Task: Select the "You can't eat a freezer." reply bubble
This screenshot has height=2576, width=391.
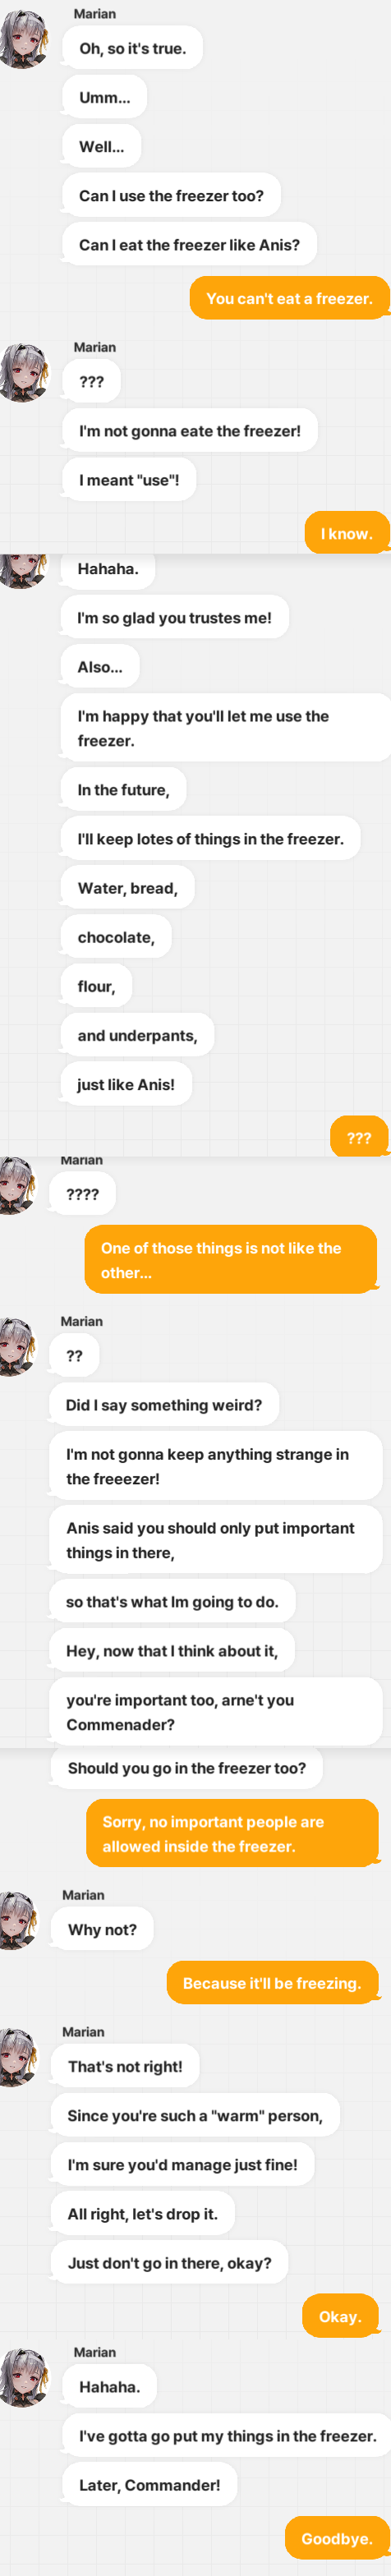Action: click(x=289, y=298)
